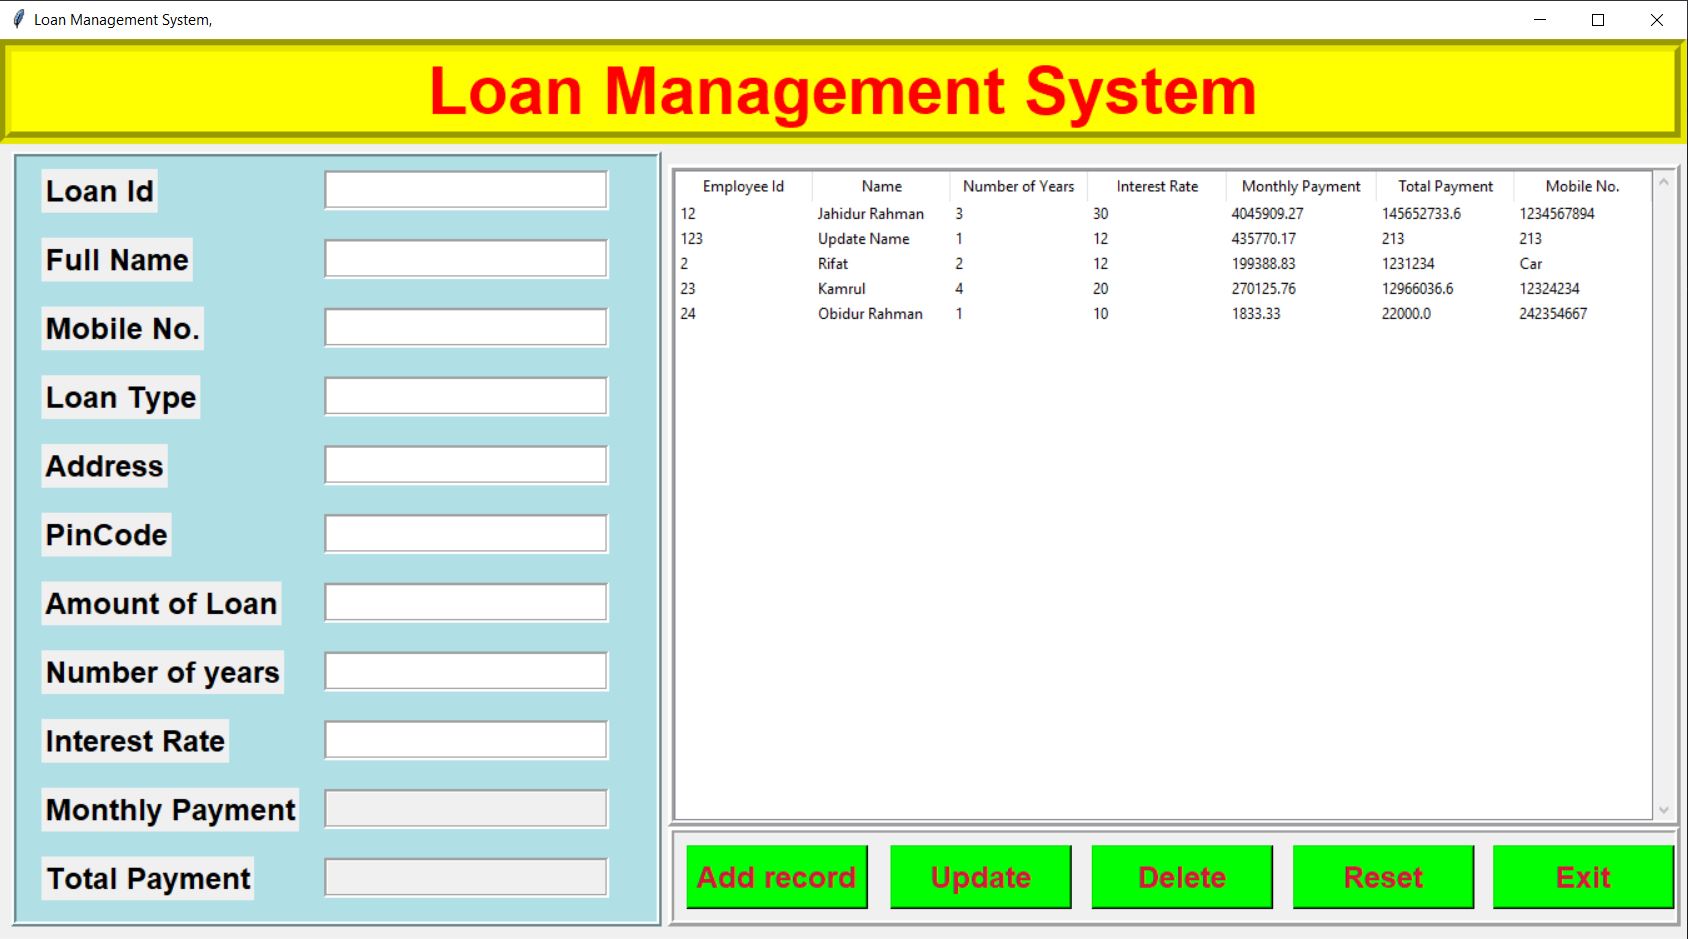
Task: Select the Obidur Rahman record
Action: click(1000, 313)
